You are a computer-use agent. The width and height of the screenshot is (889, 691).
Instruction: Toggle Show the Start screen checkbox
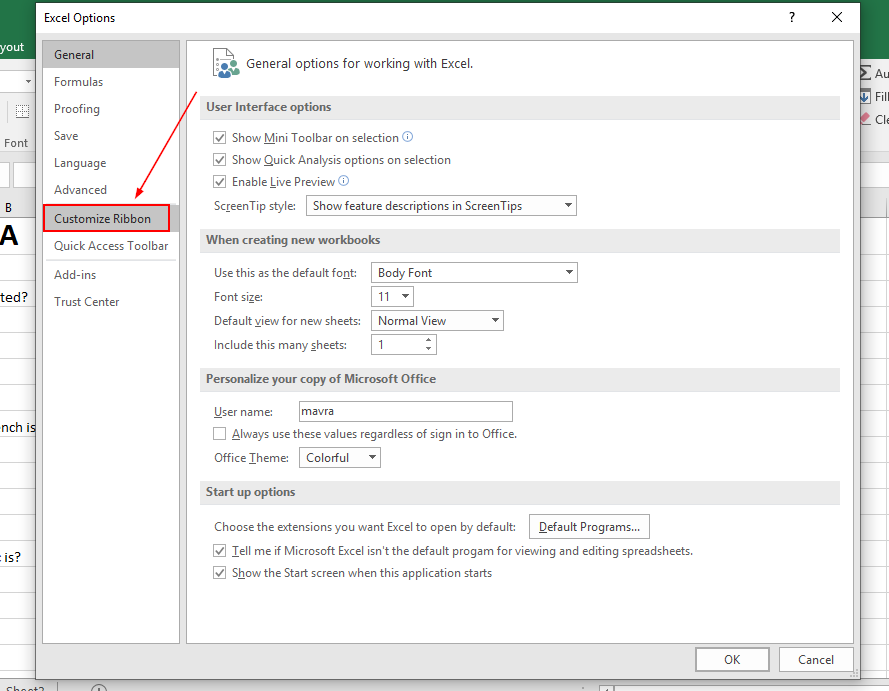click(x=219, y=573)
